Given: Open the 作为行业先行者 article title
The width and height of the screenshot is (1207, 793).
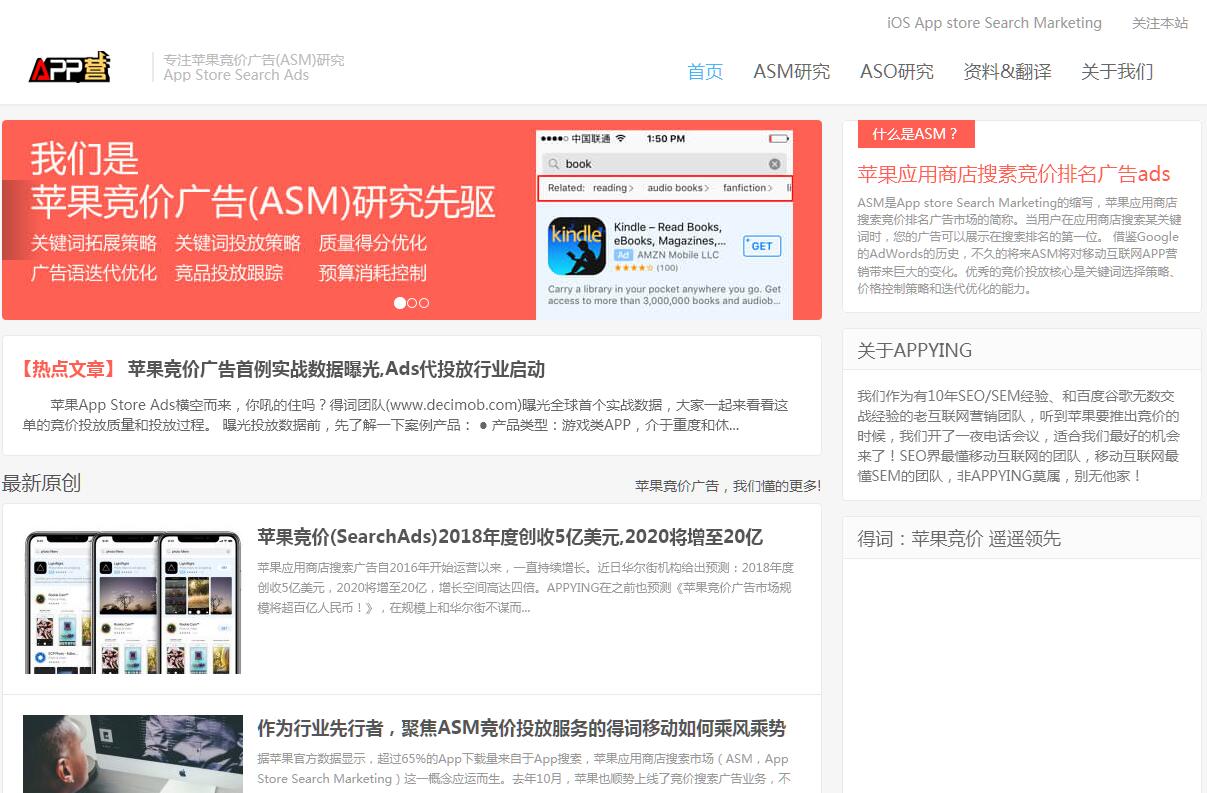Looking at the screenshot, I should pyautogui.click(x=521, y=728).
